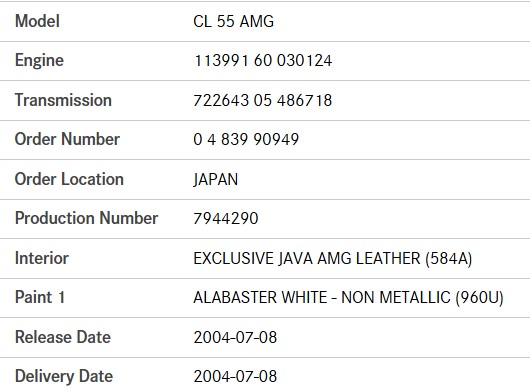Click the CL 55 AMG model value
Image resolution: width=530 pixels, height=391 pixels.
234,21
